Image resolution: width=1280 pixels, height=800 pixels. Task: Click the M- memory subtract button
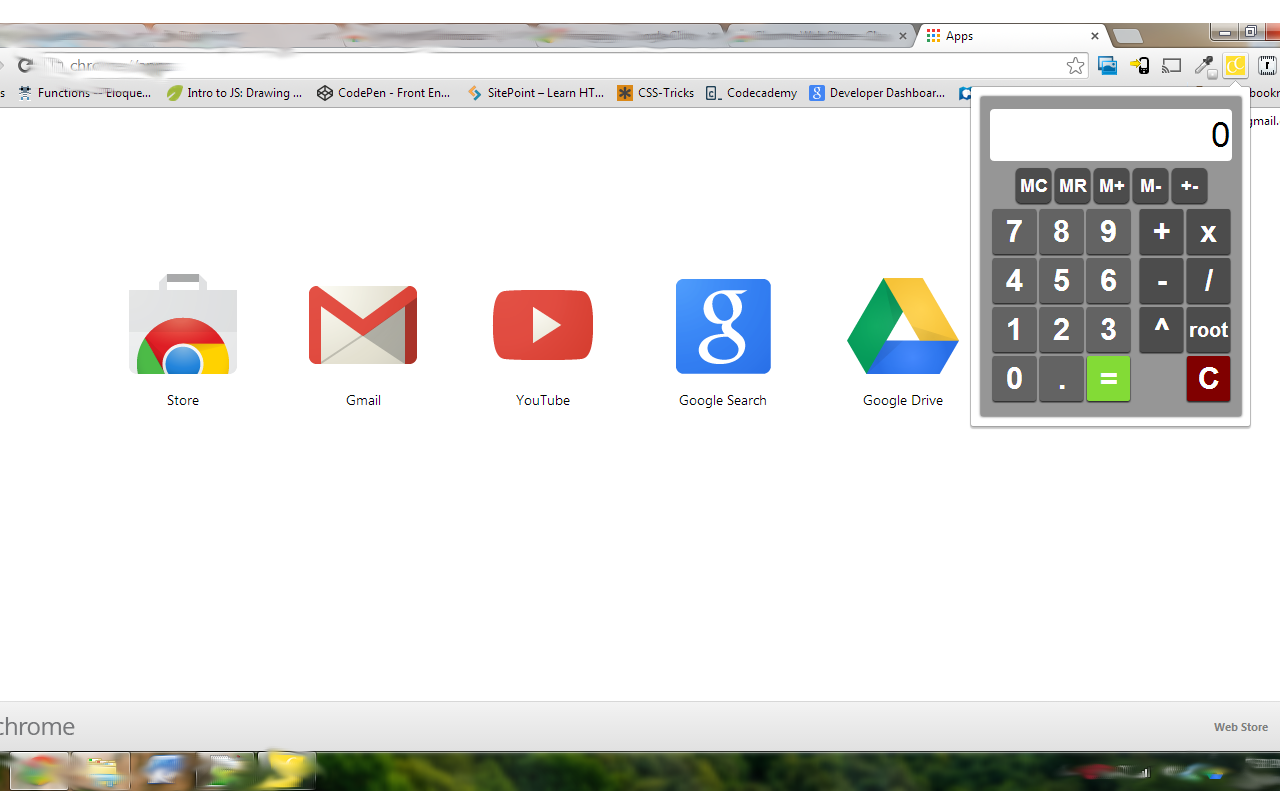(1151, 186)
